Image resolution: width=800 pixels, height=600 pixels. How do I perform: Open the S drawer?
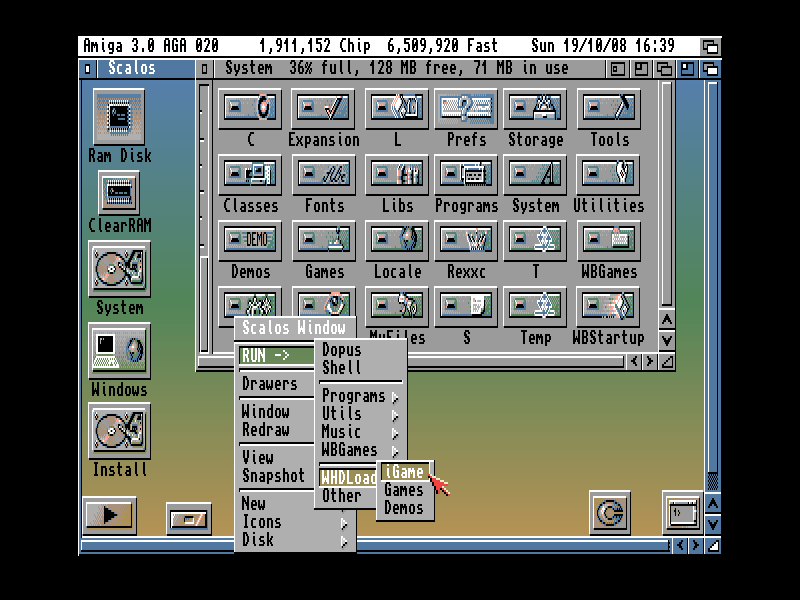(x=466, y=306)
